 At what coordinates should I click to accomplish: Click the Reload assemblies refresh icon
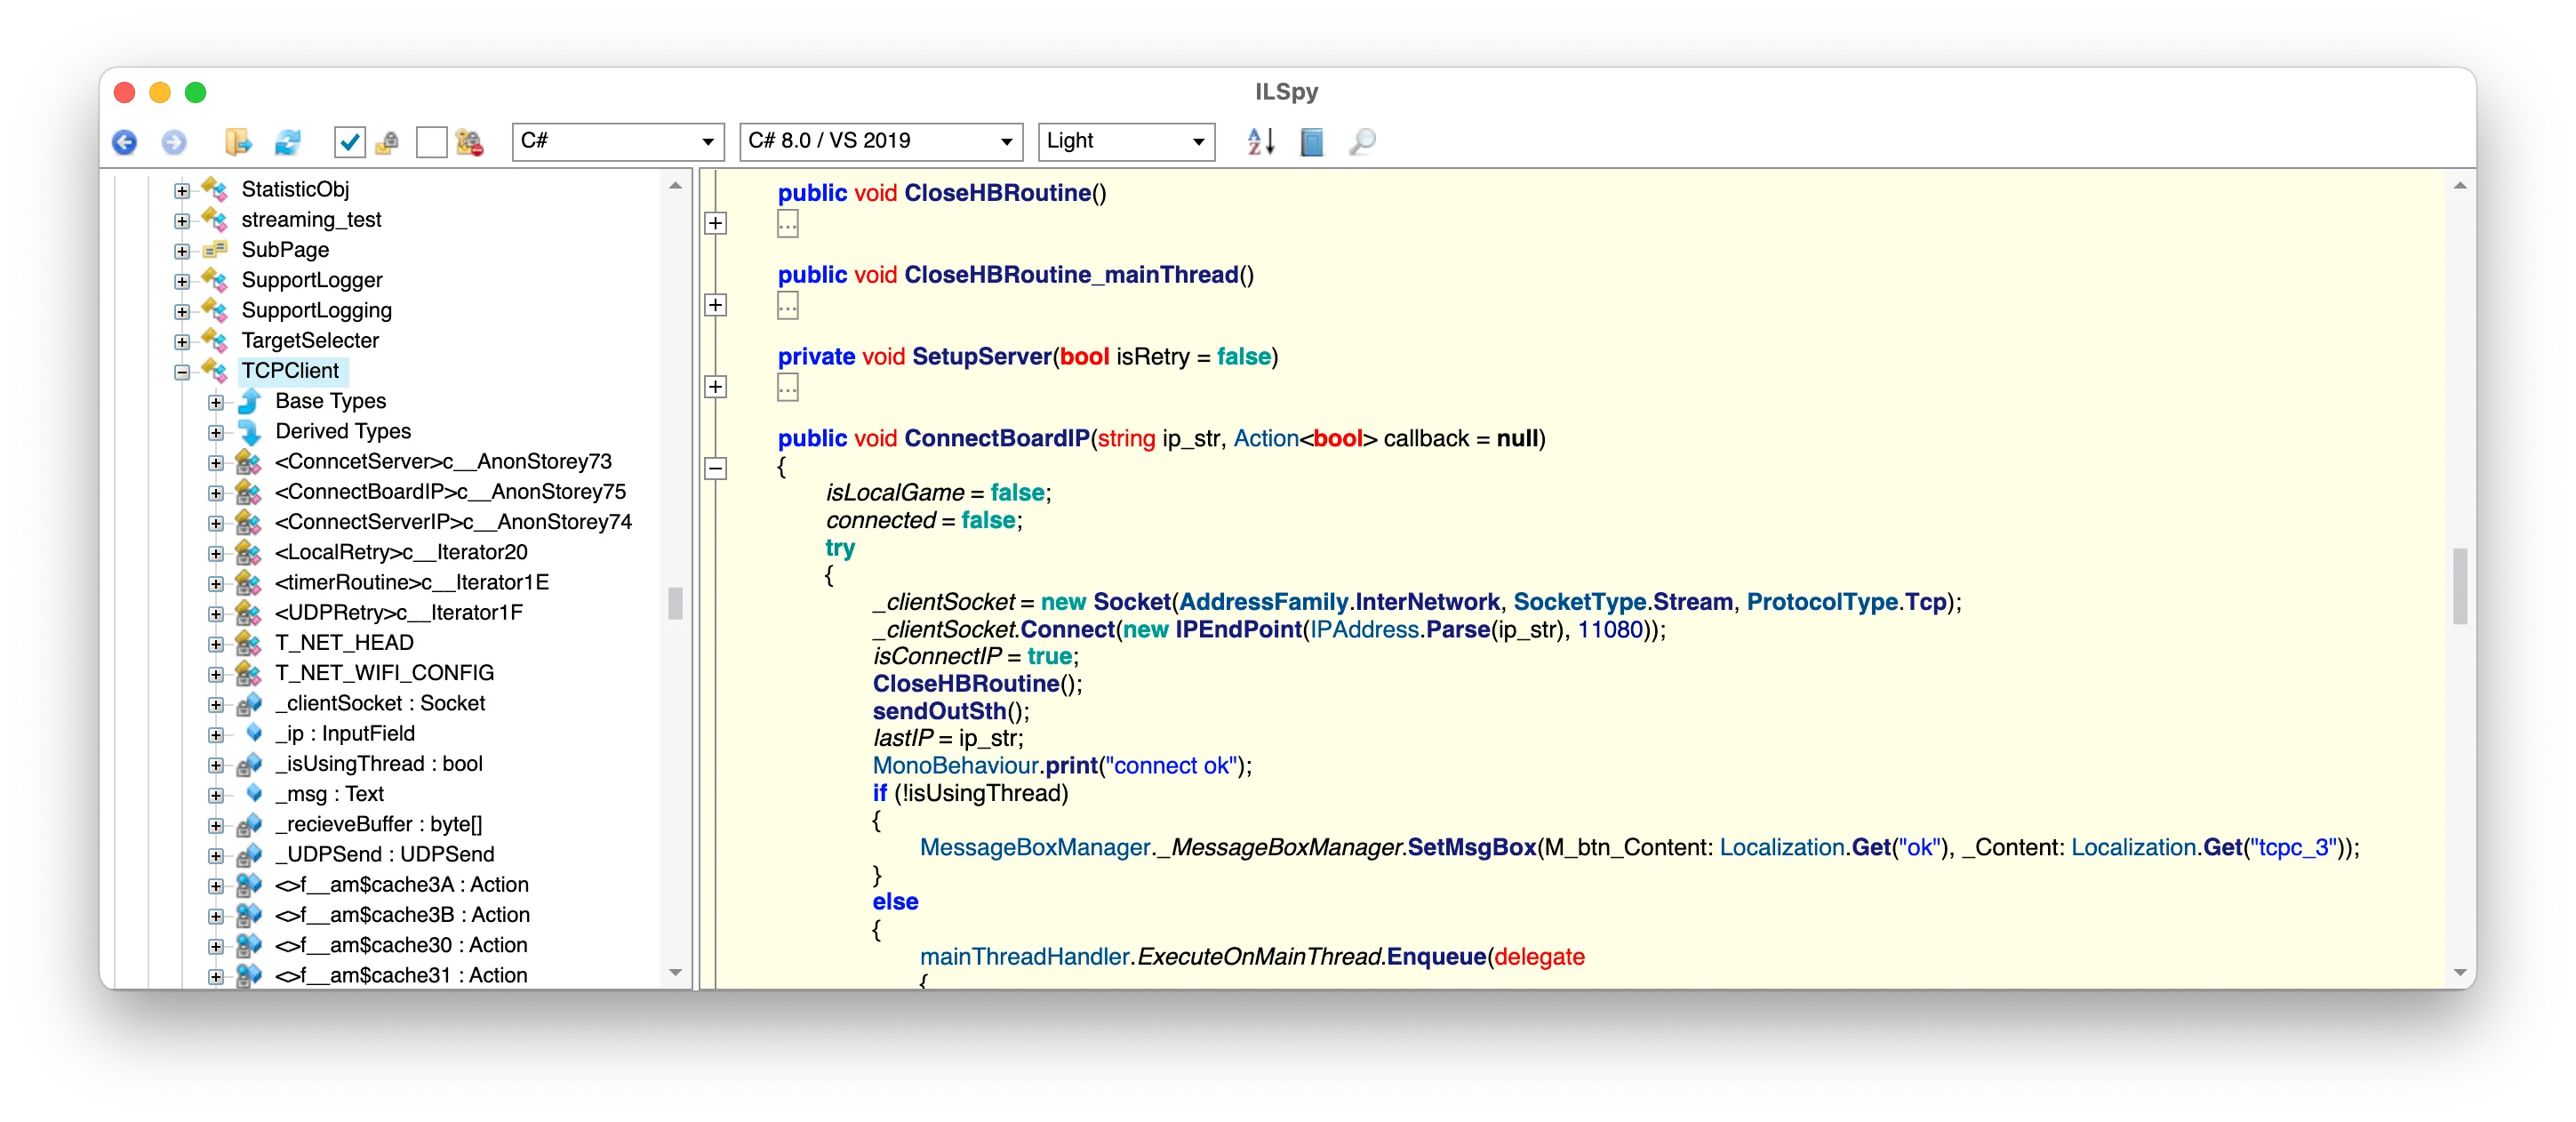click(x=288, y=142)
